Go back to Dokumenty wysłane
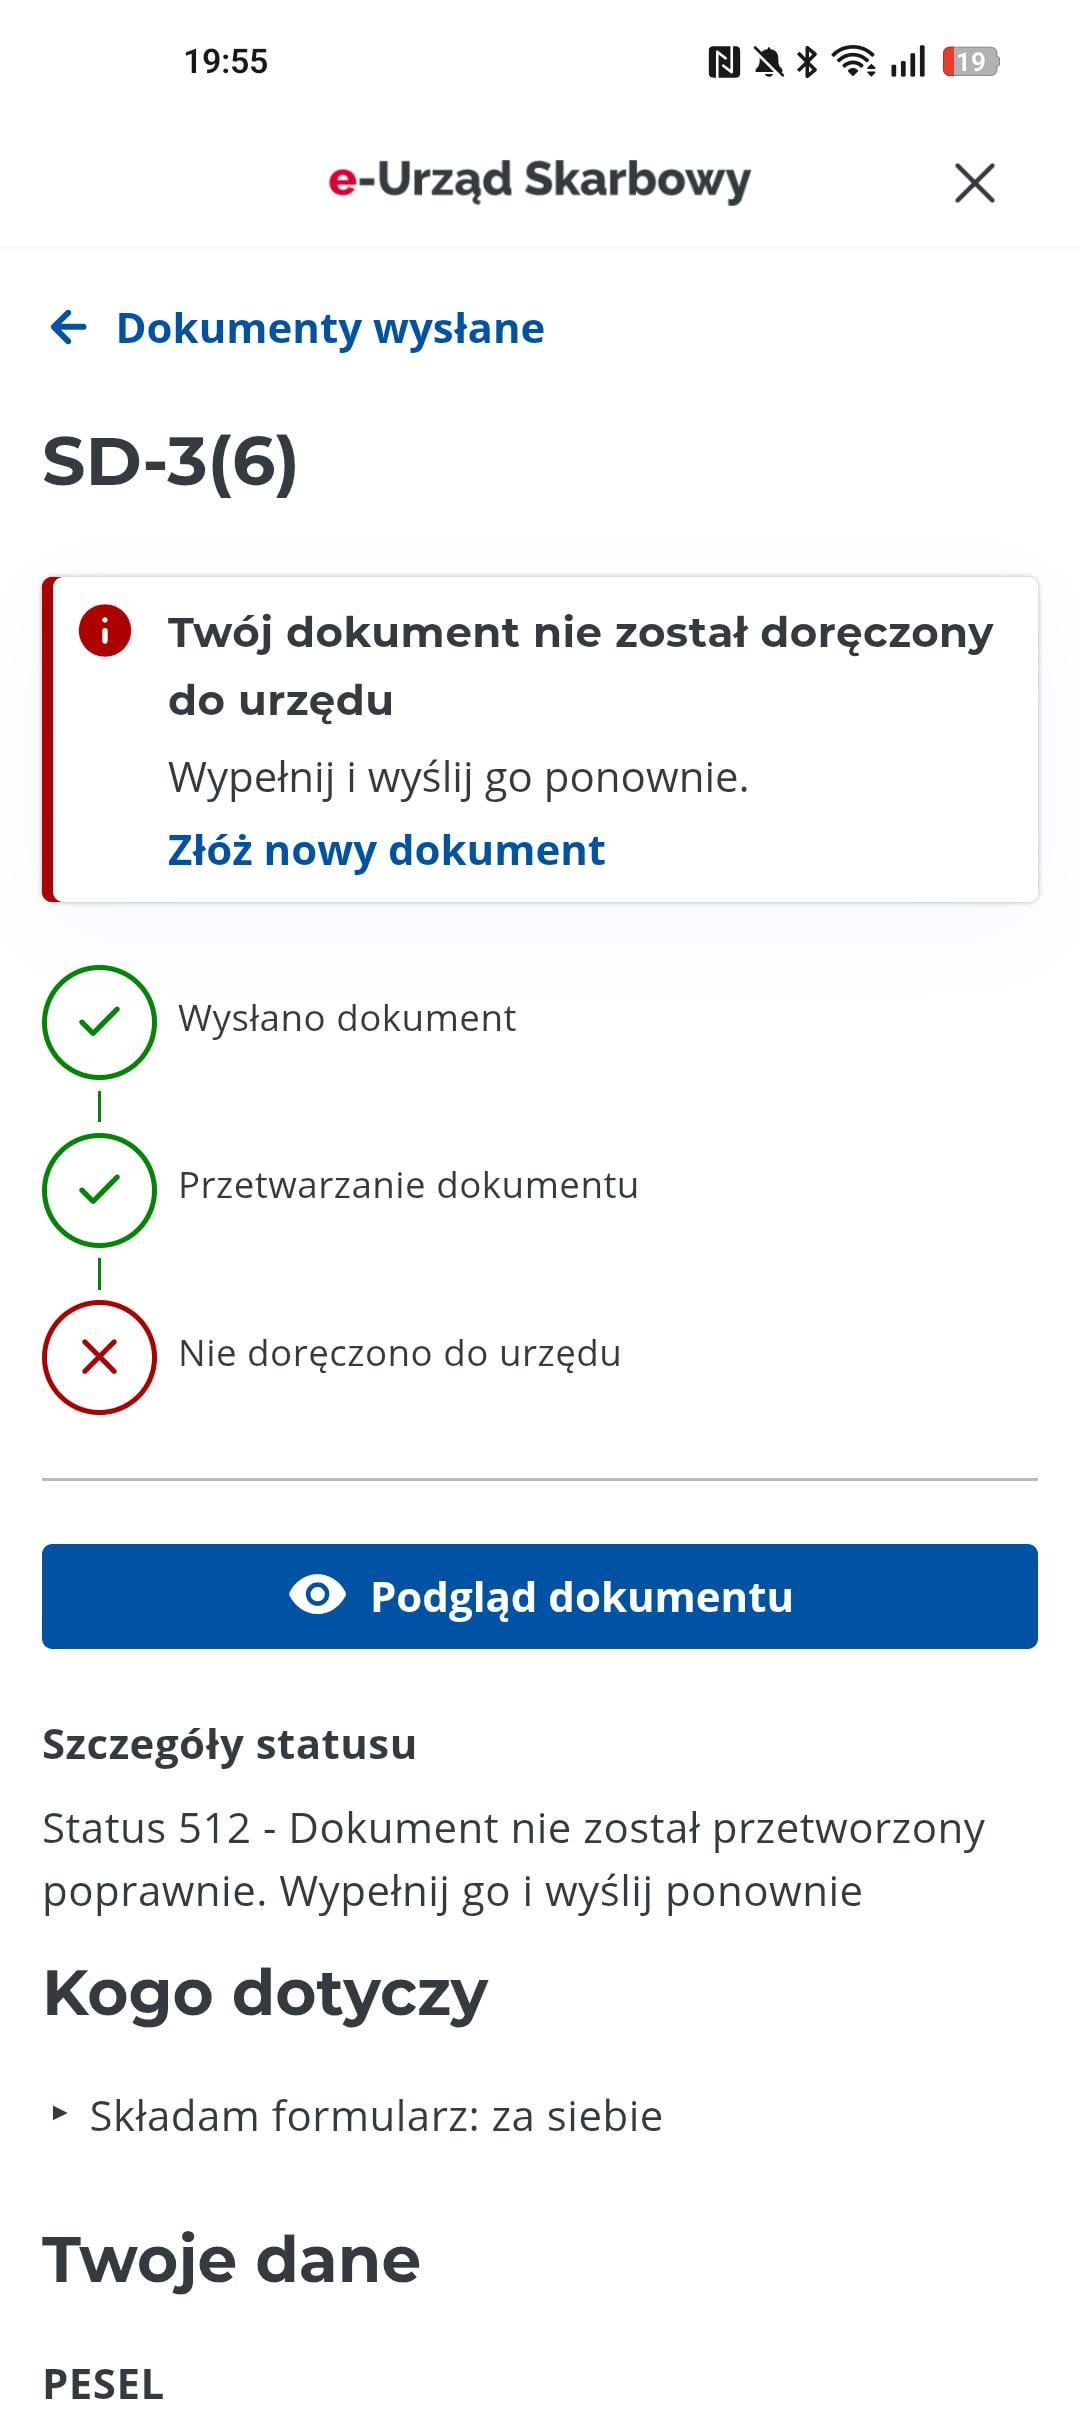This screenshot has width=1080, height=2412. 330,328
